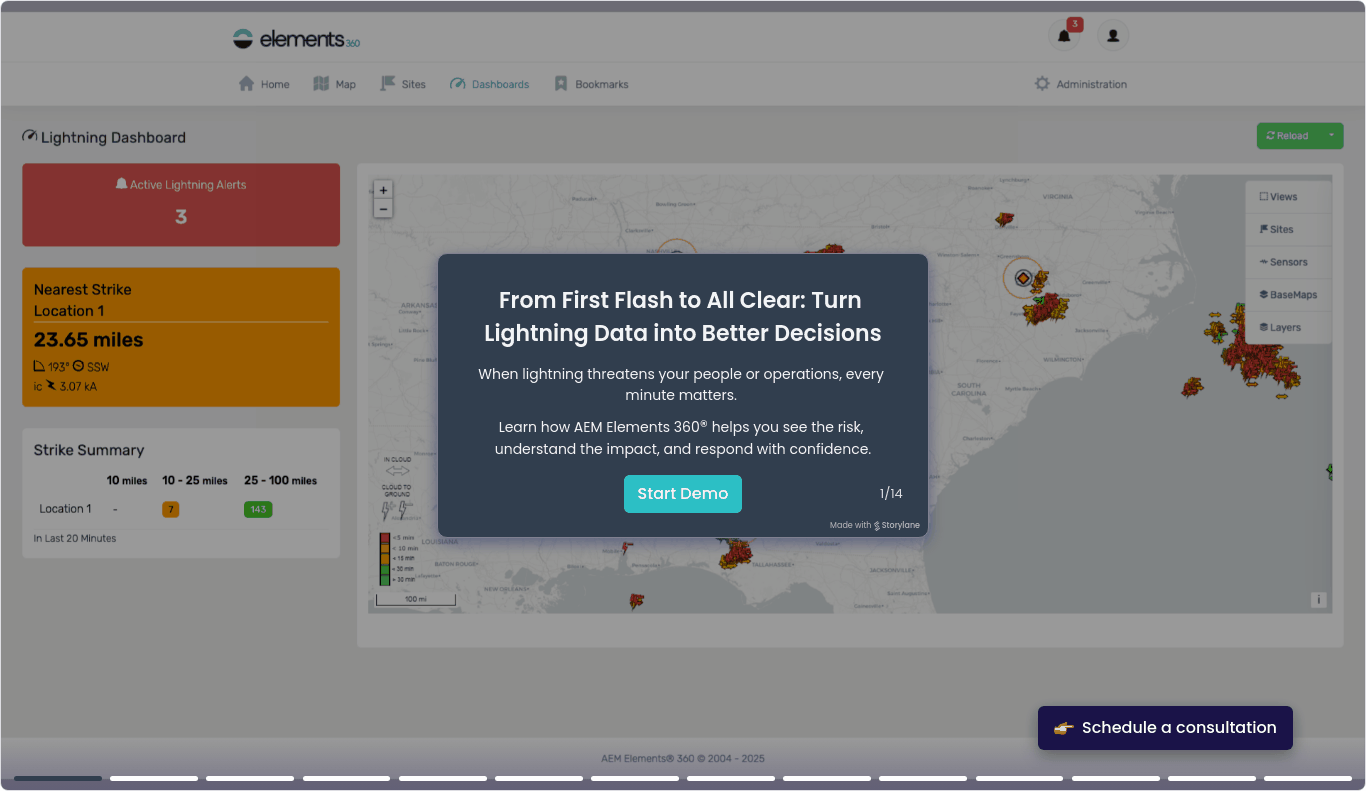
Task: Open Sites in the top navigation bar
Action: pyautogui.click(x=403, y=84)
